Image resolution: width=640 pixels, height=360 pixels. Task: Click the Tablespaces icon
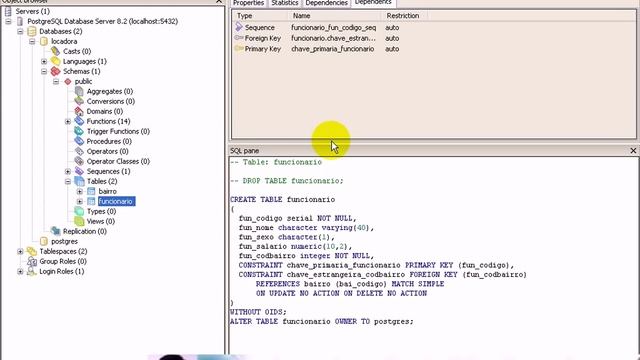click(x=31, y=251)
